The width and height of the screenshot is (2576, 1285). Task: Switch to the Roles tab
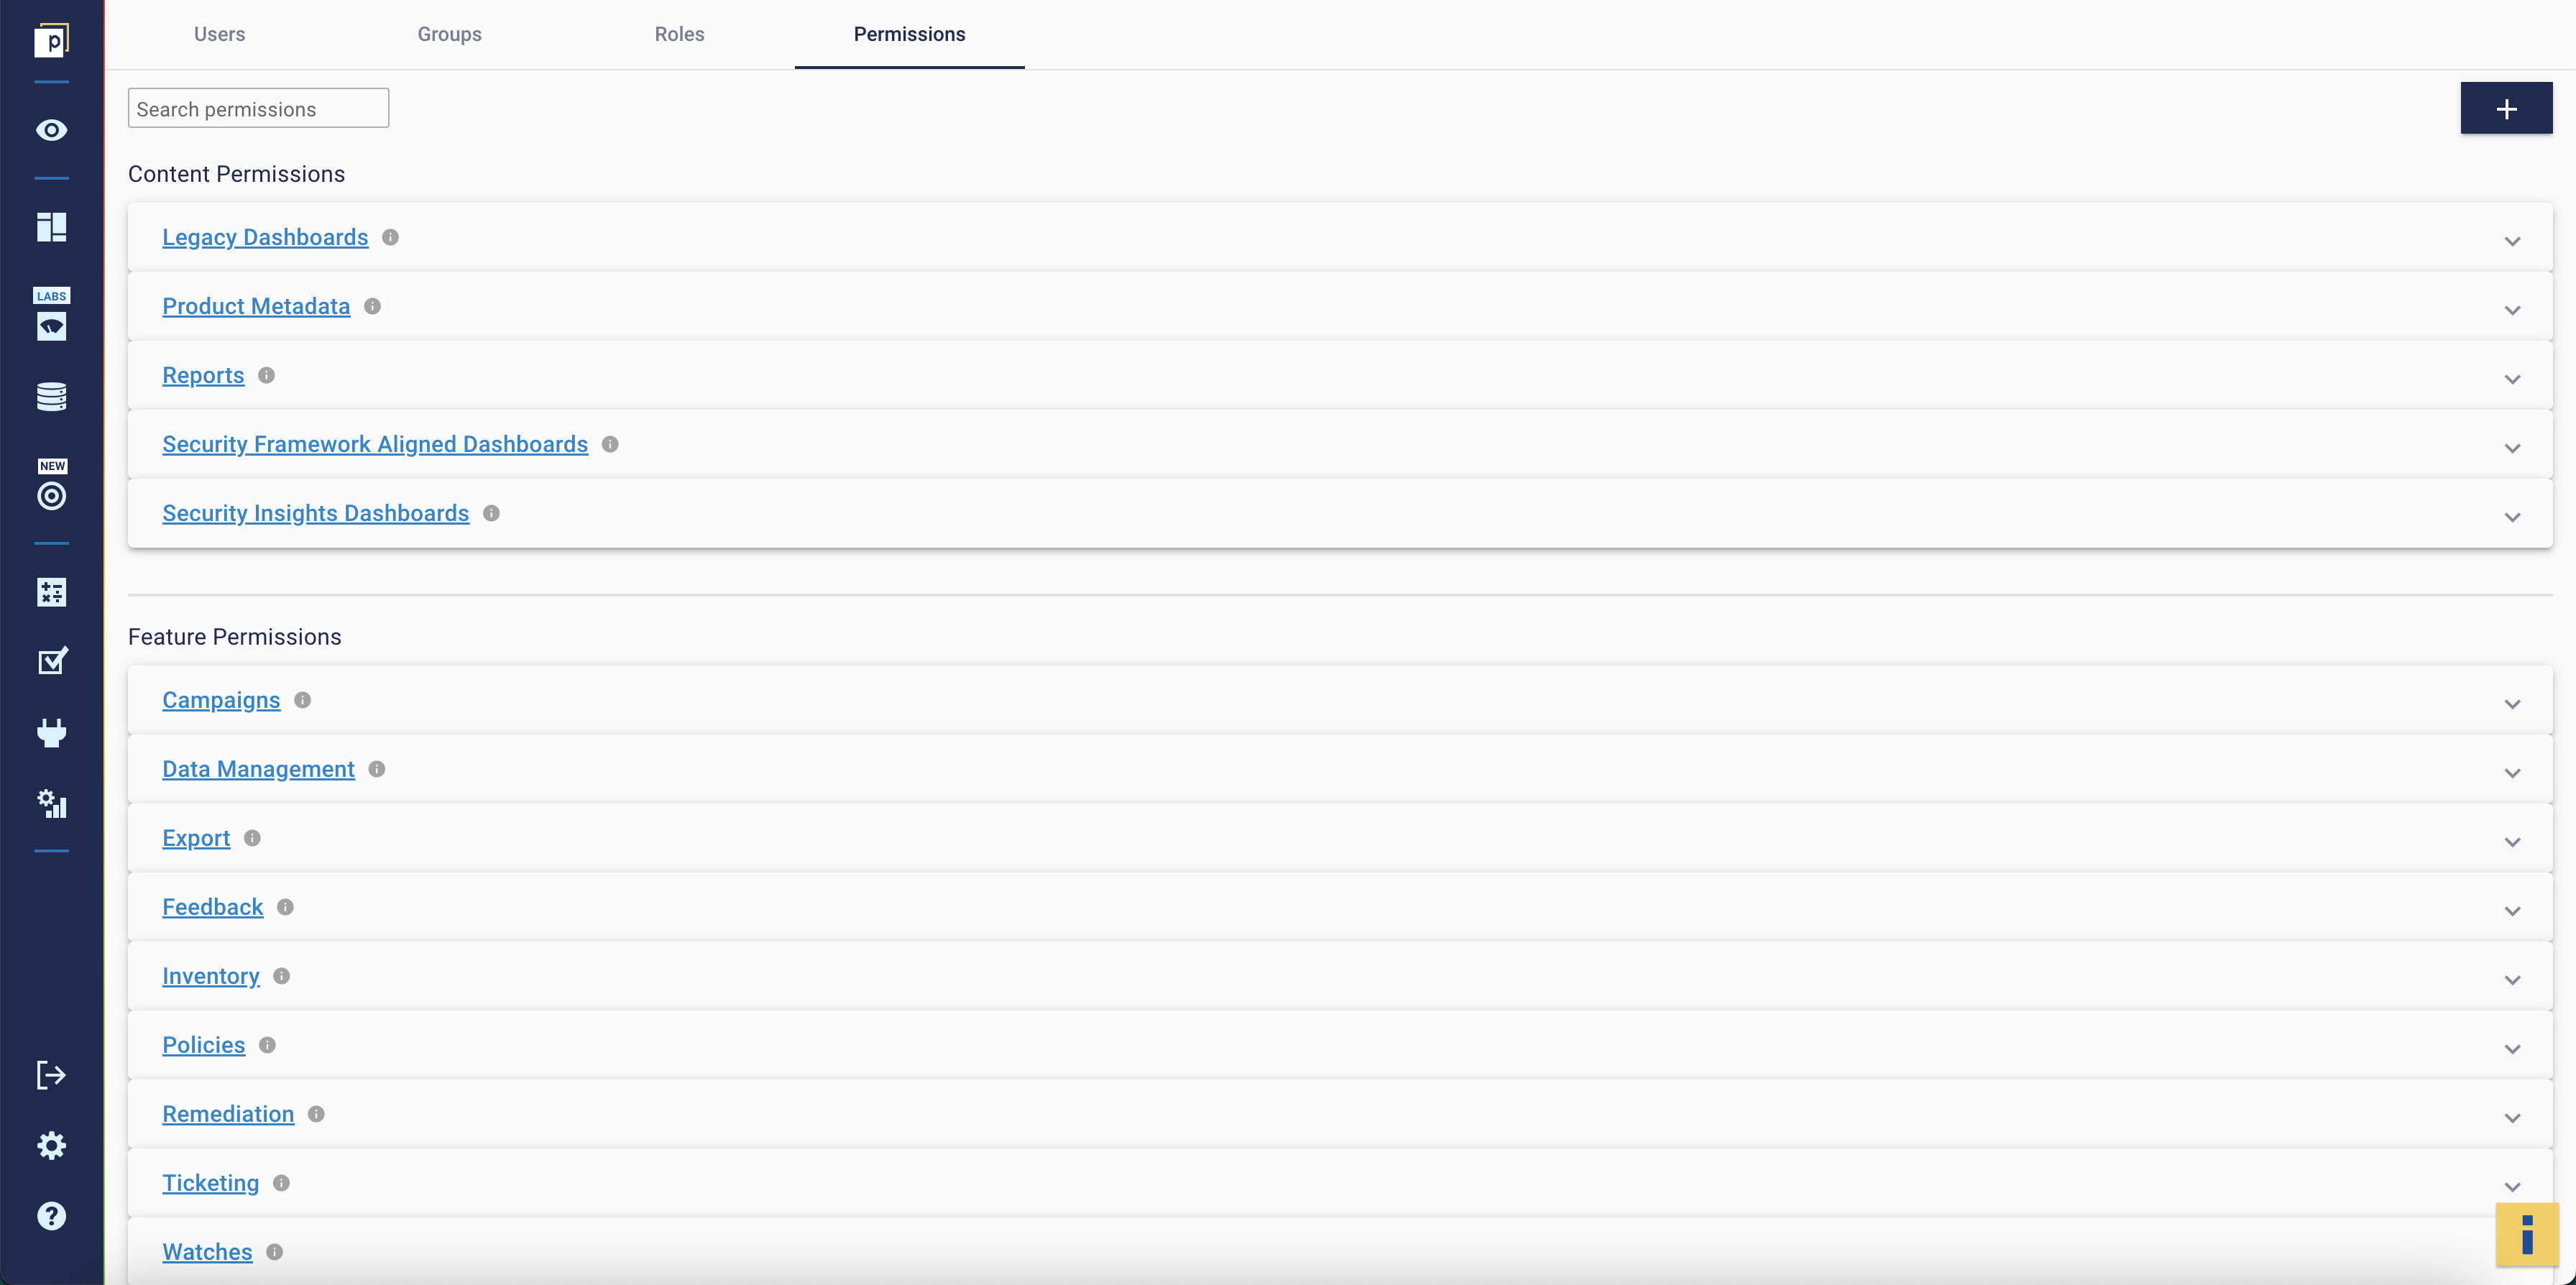679,34
